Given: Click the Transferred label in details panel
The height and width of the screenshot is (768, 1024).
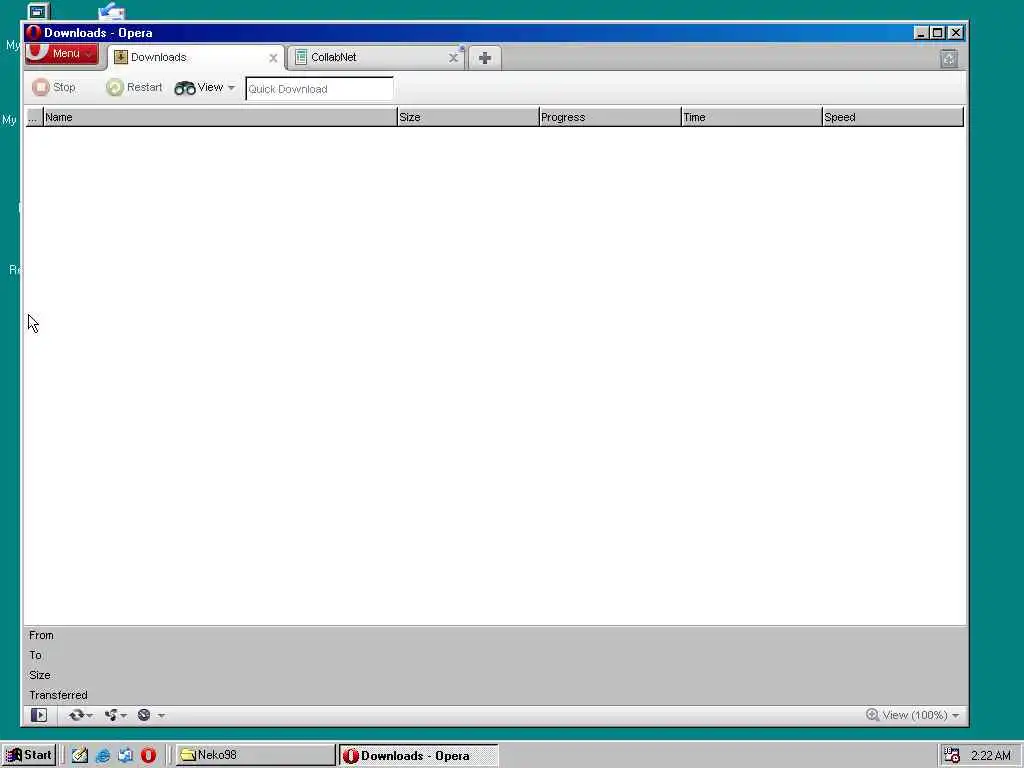Looking at the screenshot, I should 58,695.
